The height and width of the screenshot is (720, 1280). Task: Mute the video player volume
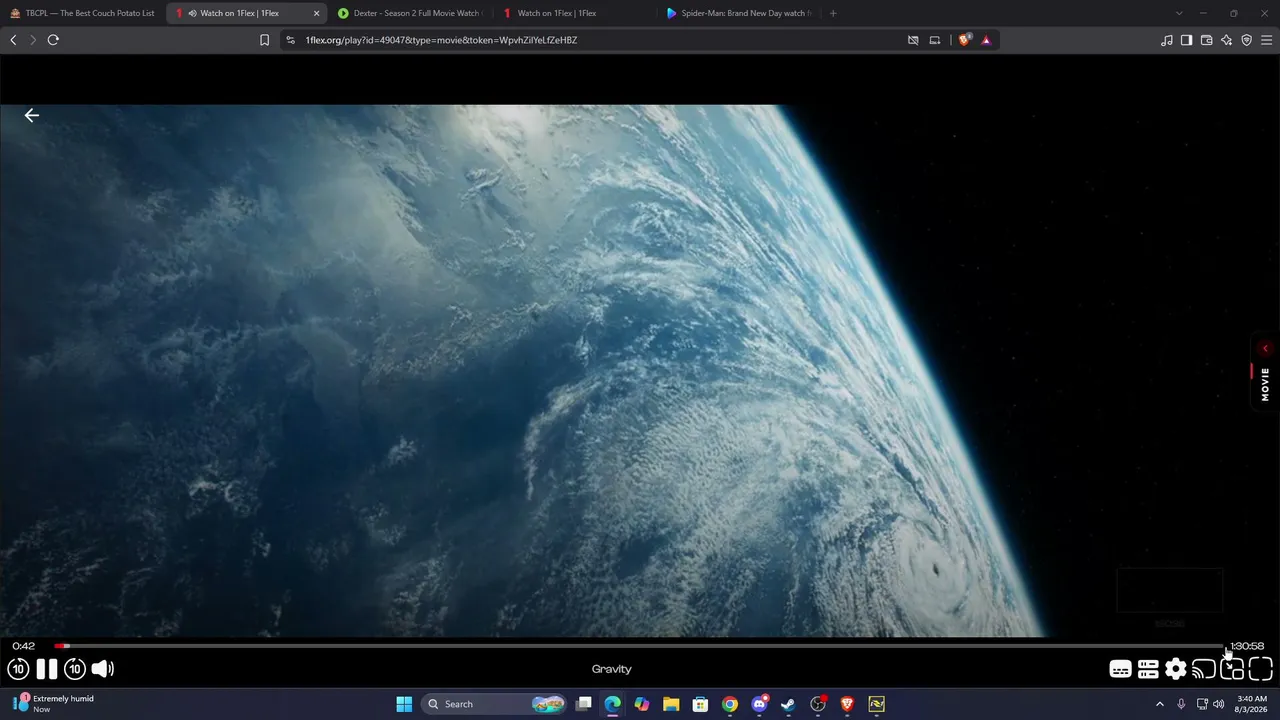[103, 669]
